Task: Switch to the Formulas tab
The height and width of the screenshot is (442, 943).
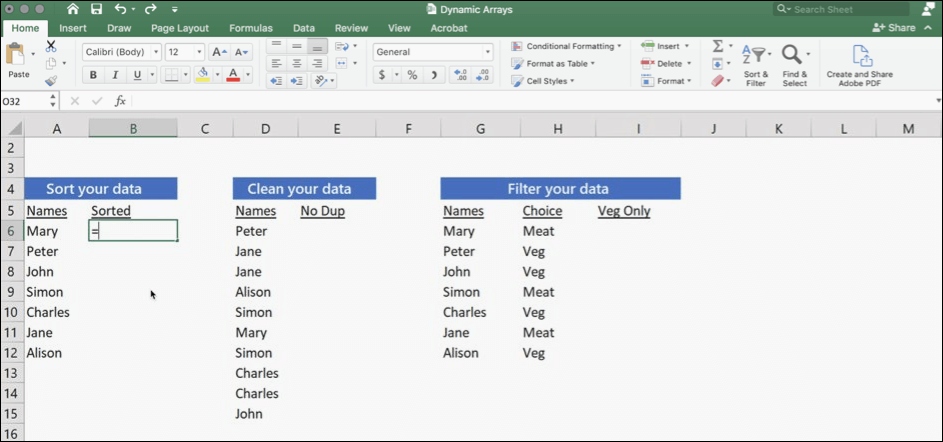Action: pyautogui.click(x=250, y=28)
